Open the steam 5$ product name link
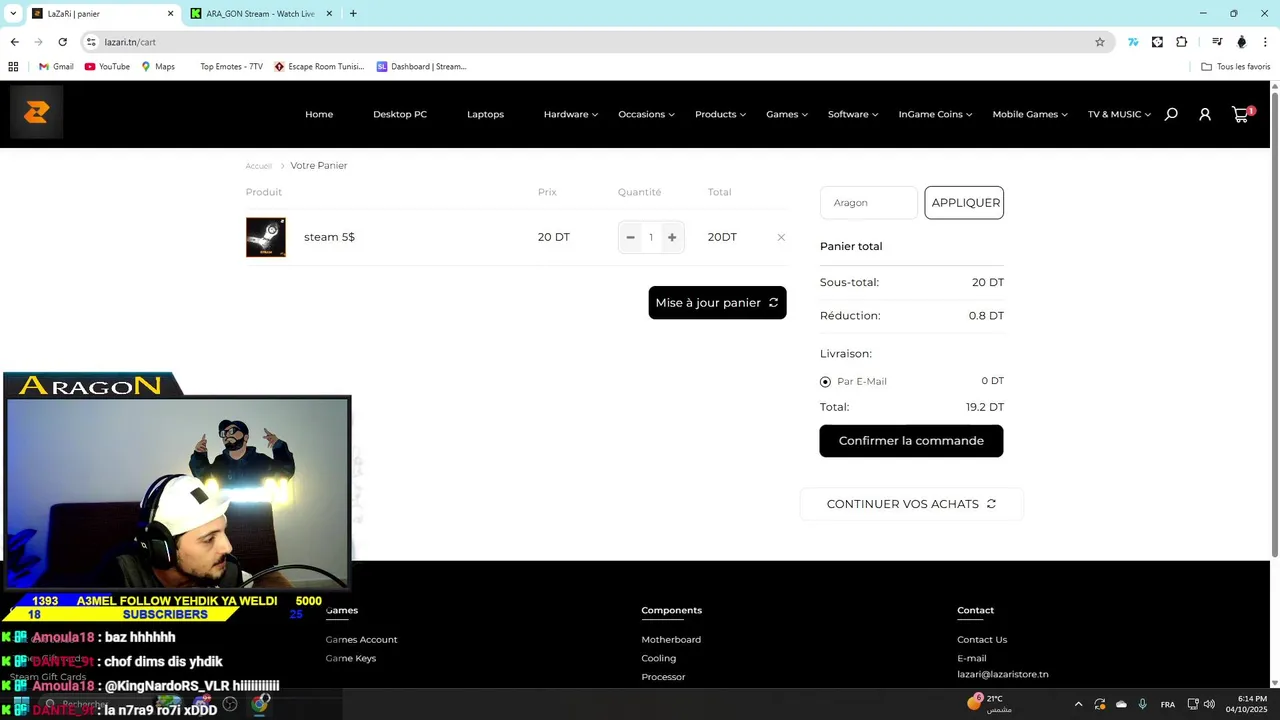 [x=329, y=237]
